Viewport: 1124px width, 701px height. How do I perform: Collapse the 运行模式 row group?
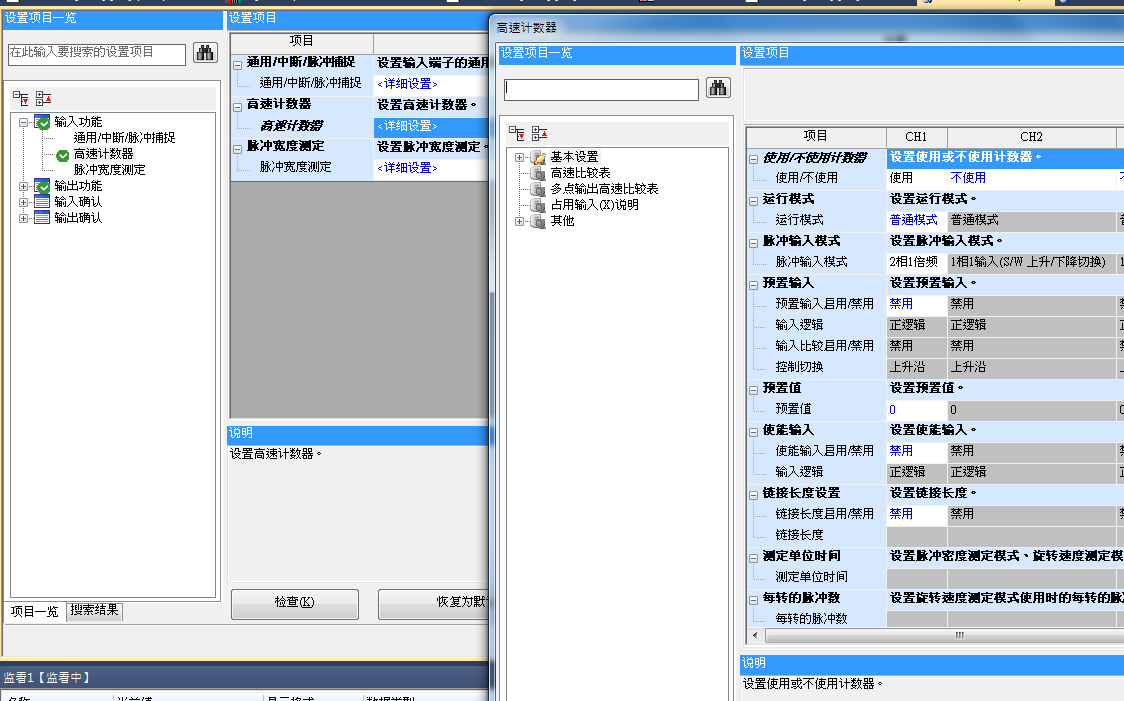tap(753, 200)
